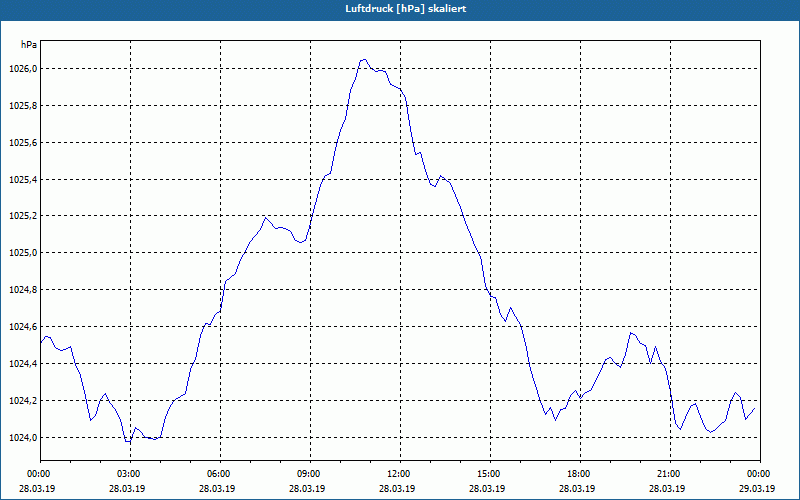Click the y-axis value 1025,2
This screenshot has height=500, width=800.
23,216
